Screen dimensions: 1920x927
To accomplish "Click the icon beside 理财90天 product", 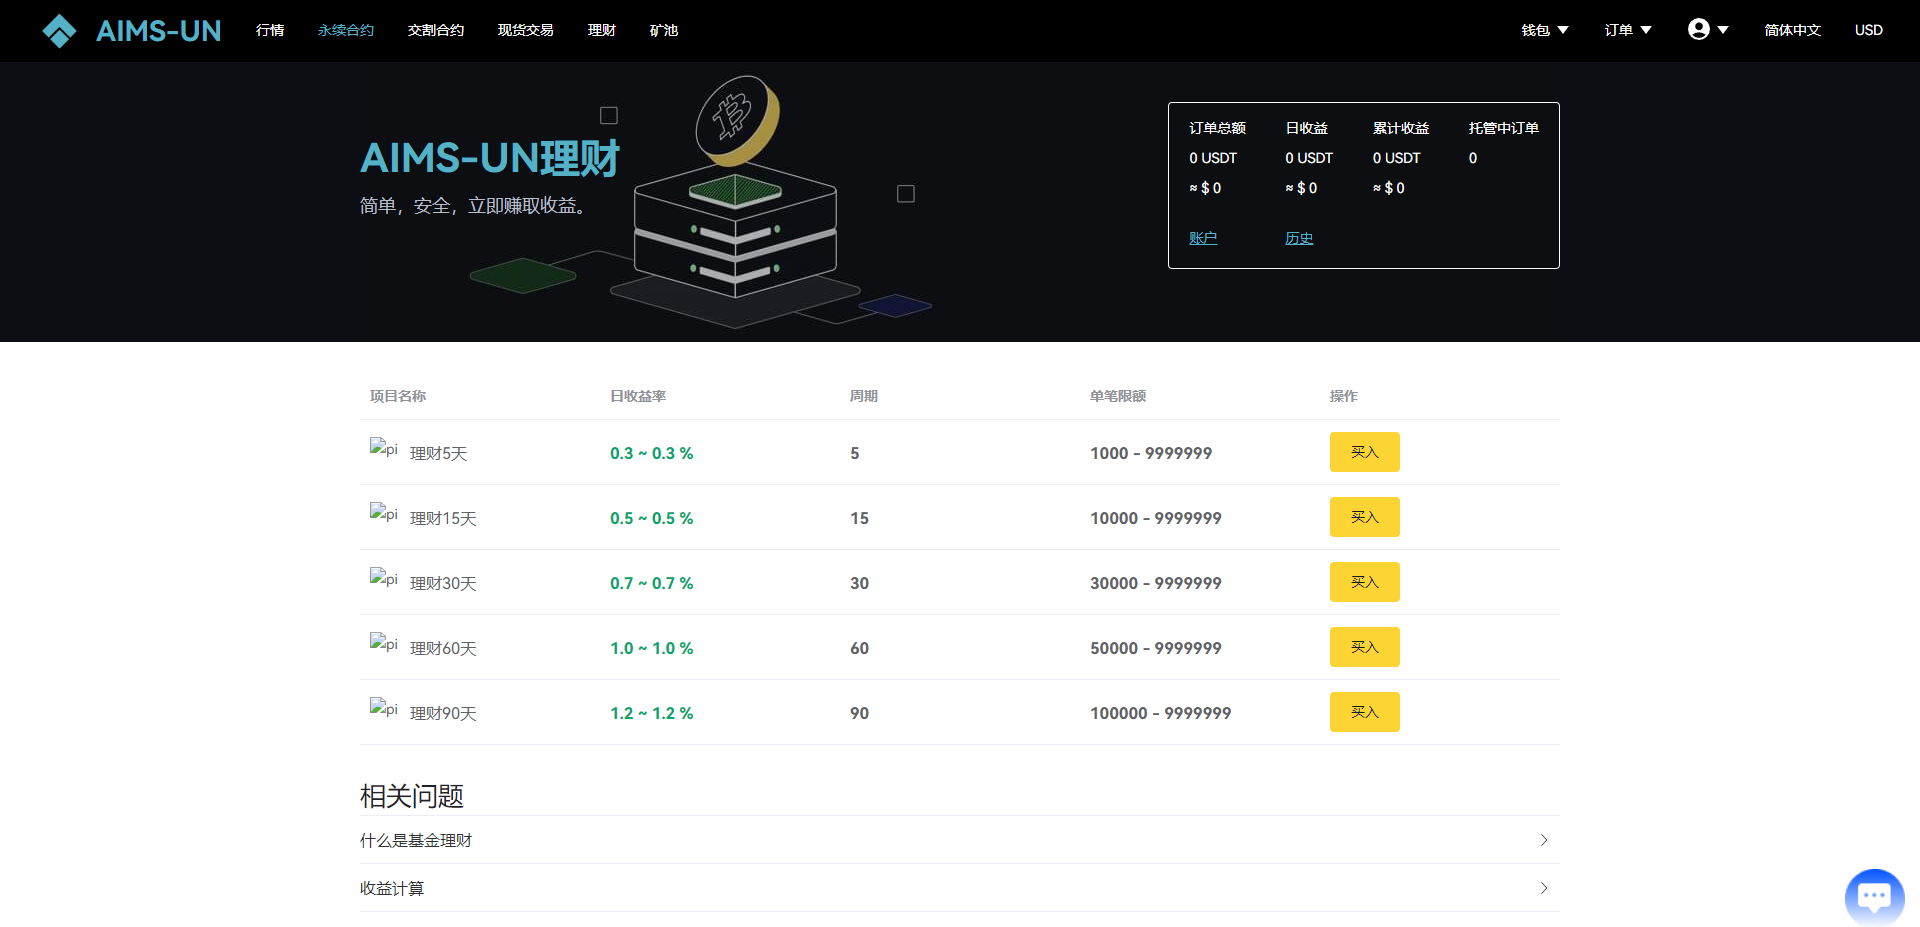I will pos(383,709).
